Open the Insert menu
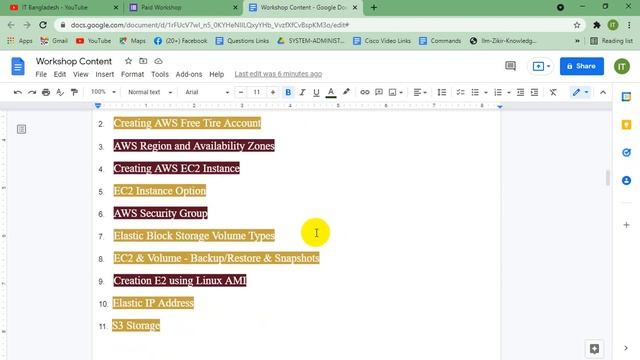This screenshot has height=360, width=640. (x=105, y=74)
